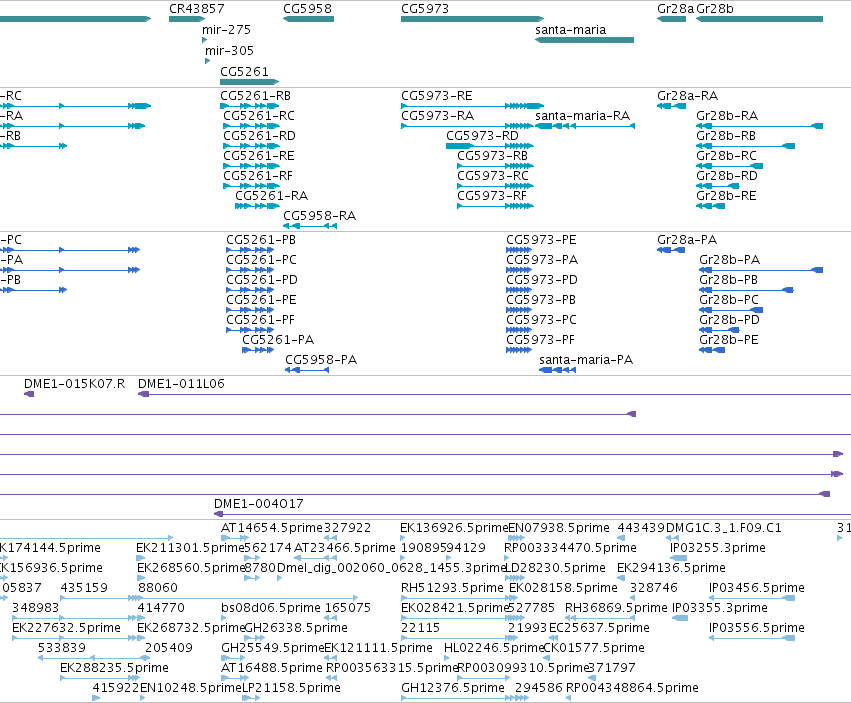The height and width of the screenshot is (703, 851).
Task: Click the CG5973-RC transcript label
Action: tap(493, 176)
